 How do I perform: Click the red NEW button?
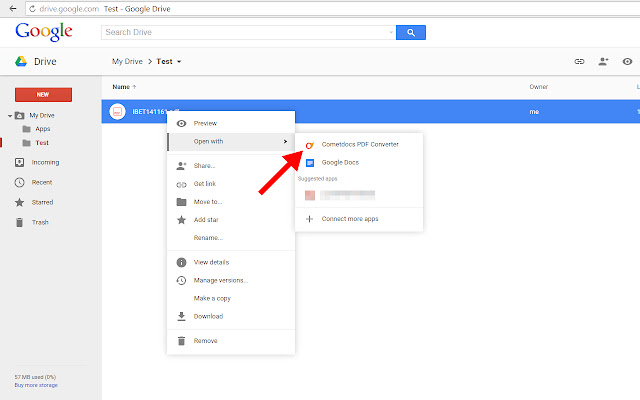43,95
